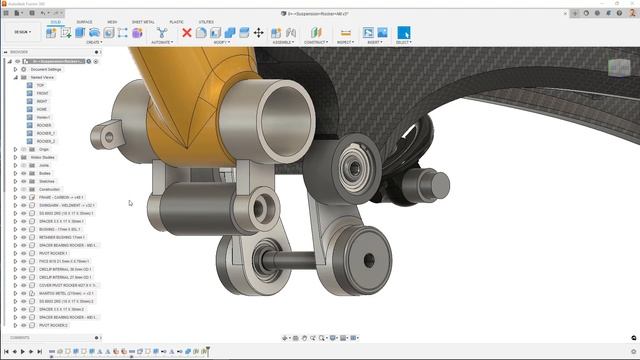Click the blue Select tool icon
This screenshot has width=640, height=360.
[404, 33]
